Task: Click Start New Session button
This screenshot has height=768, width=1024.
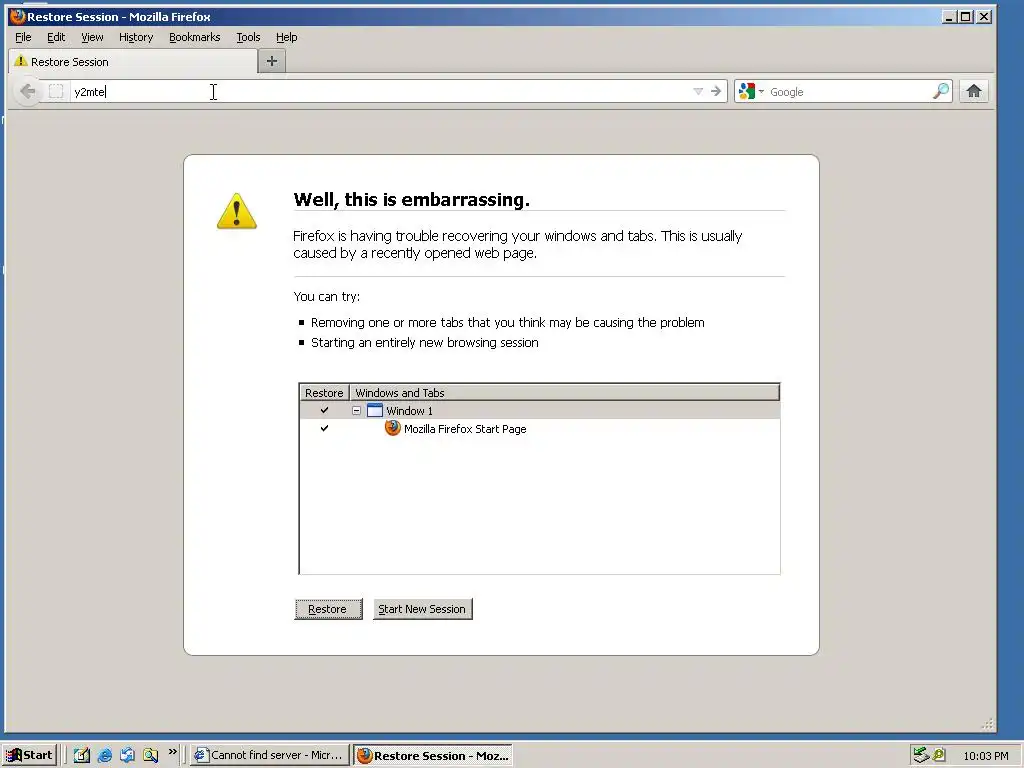Action: click(x=422, y=609)
